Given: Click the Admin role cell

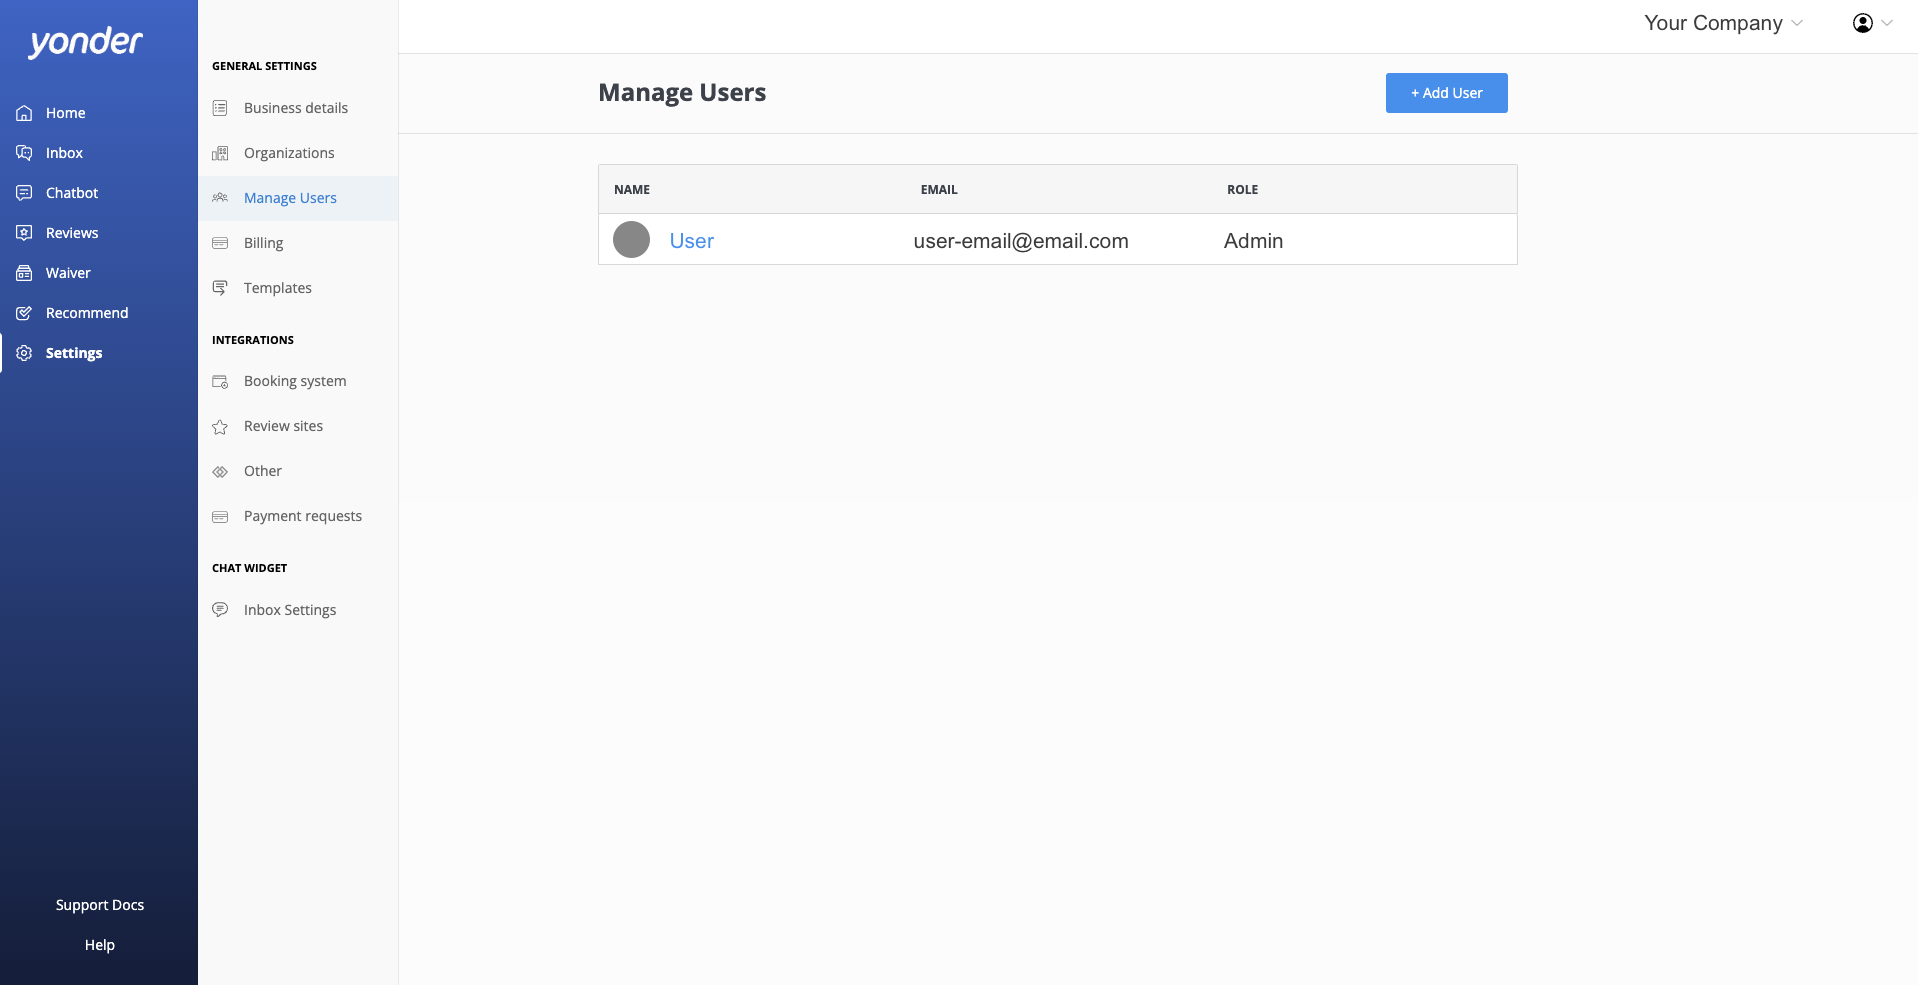Looking at the screenshot, I should point(1253,241).
